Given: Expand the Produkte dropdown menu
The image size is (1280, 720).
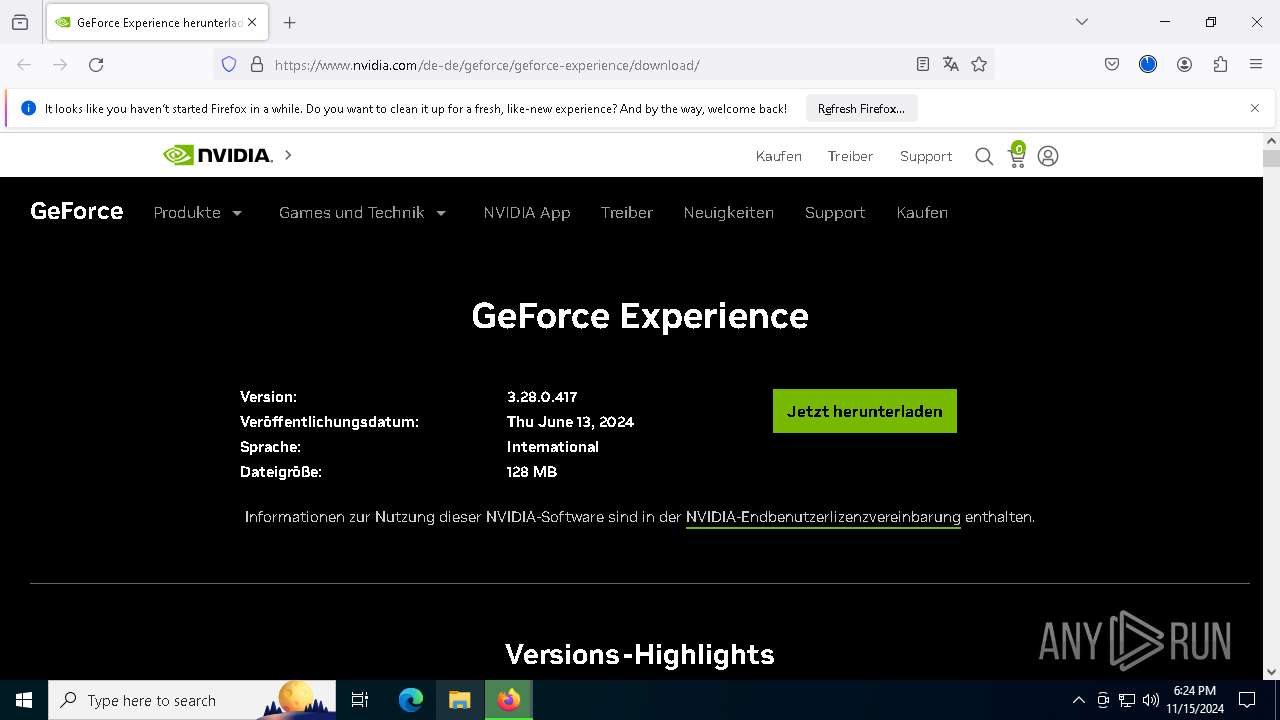Looking at the screenshot, I should 198,212.
